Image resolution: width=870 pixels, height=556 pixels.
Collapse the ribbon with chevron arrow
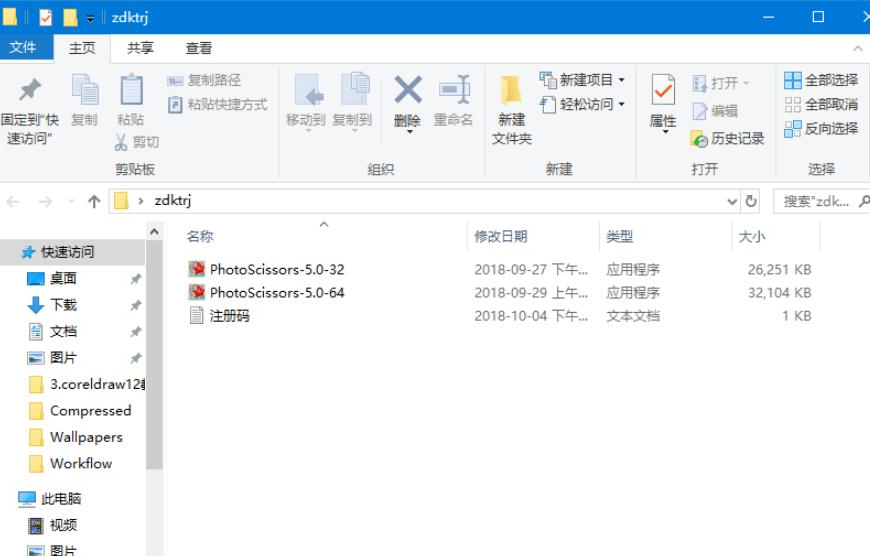pos(858,49)
